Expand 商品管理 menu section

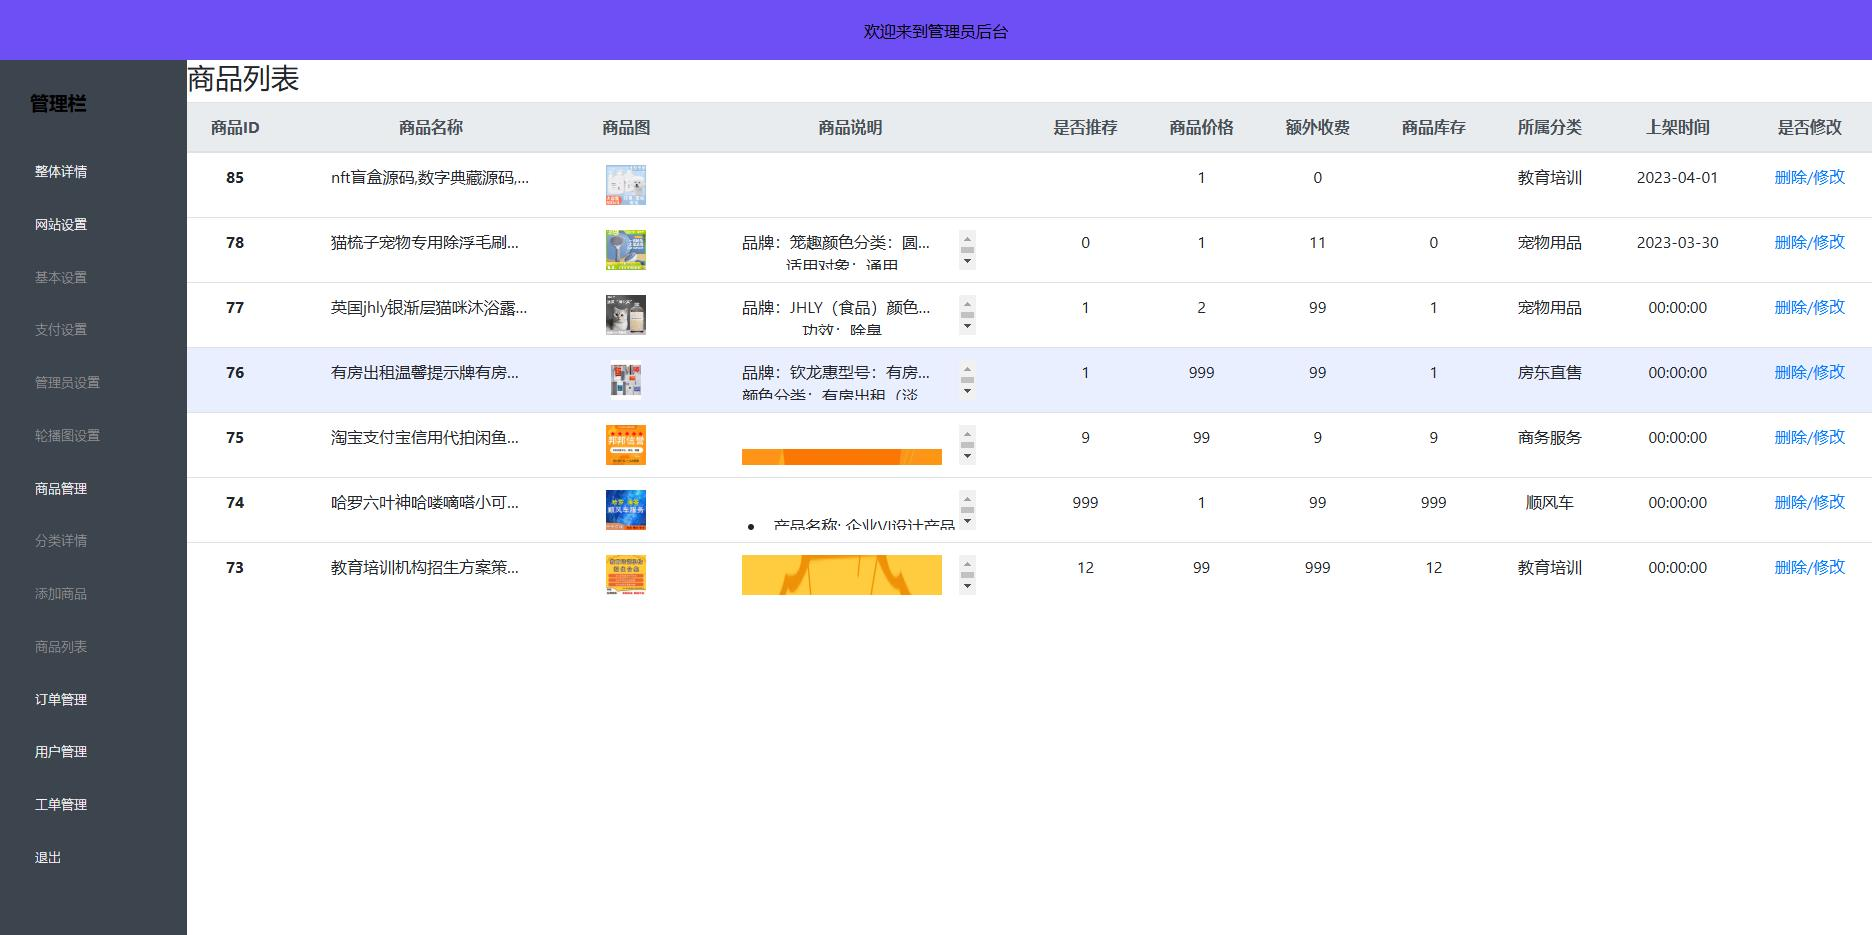61,489
